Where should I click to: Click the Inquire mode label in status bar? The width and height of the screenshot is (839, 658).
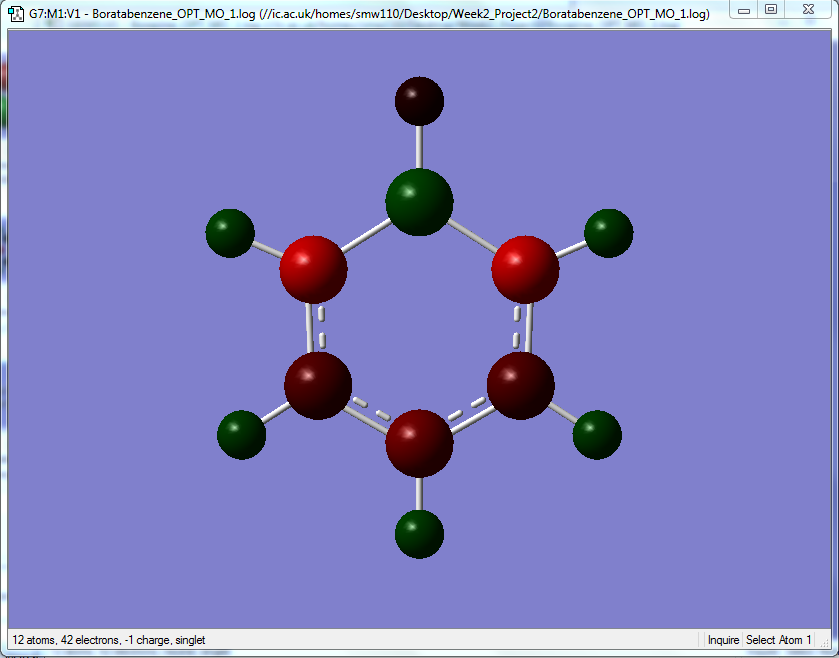pos(723,640)
